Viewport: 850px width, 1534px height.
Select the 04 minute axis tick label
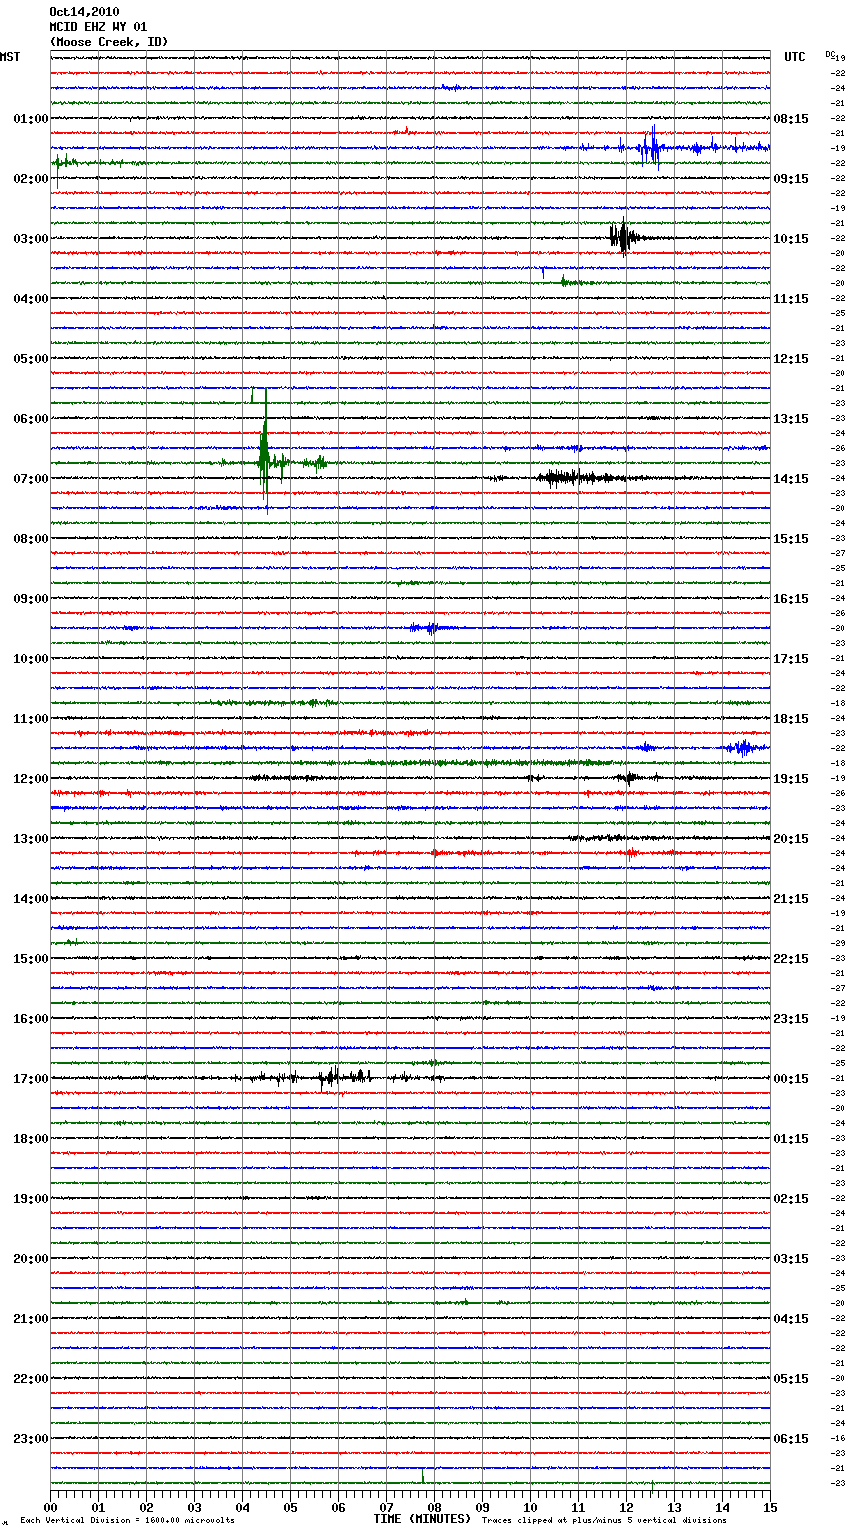242,1507
